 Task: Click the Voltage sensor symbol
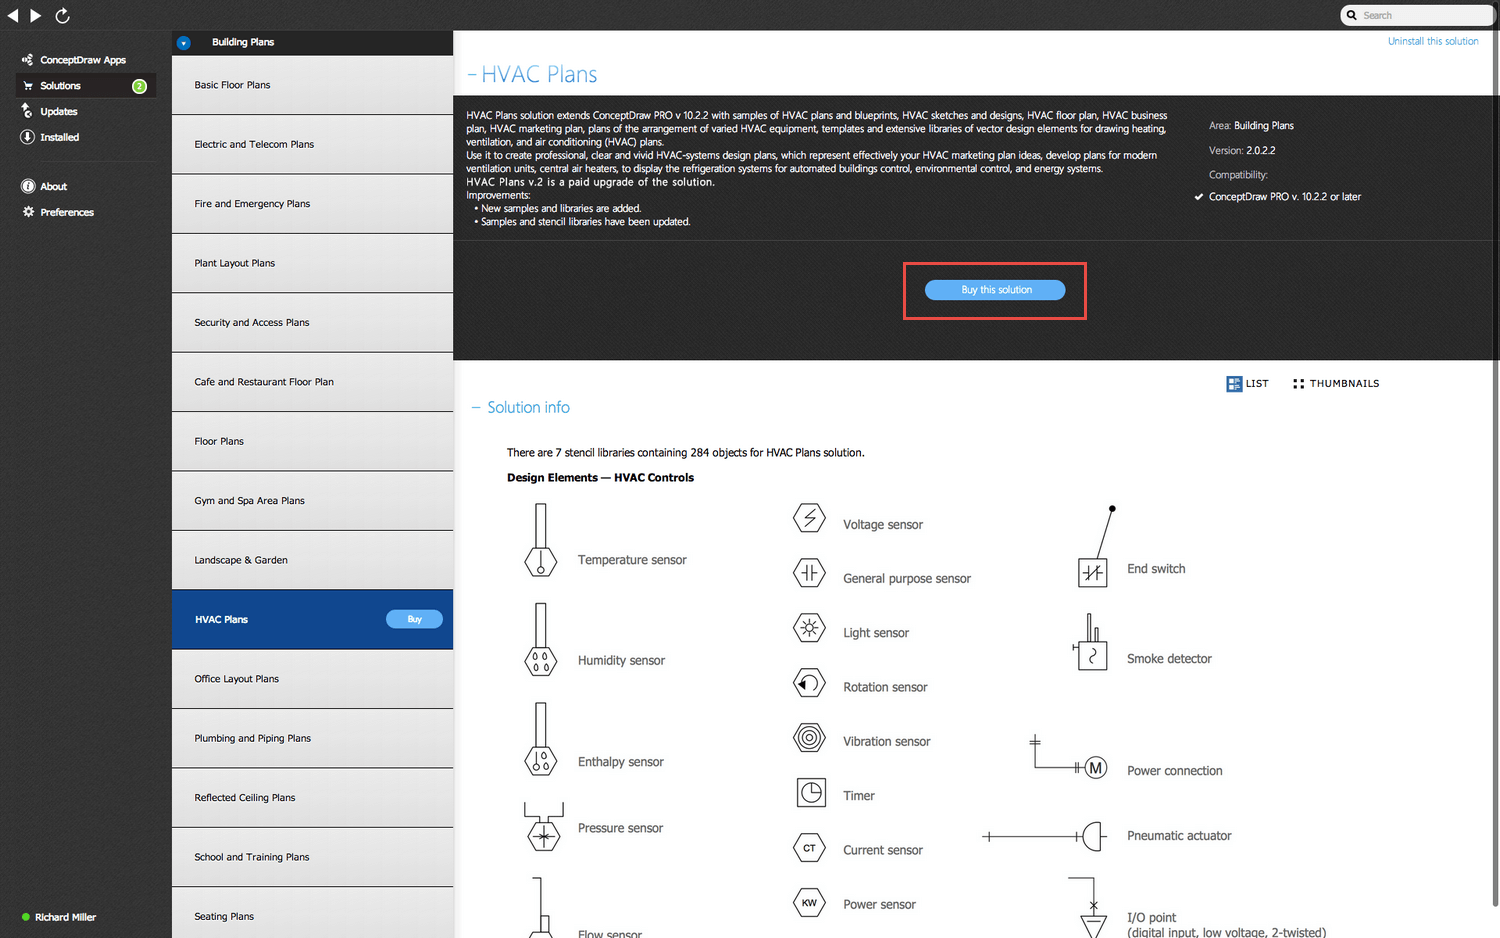[809, 518]
